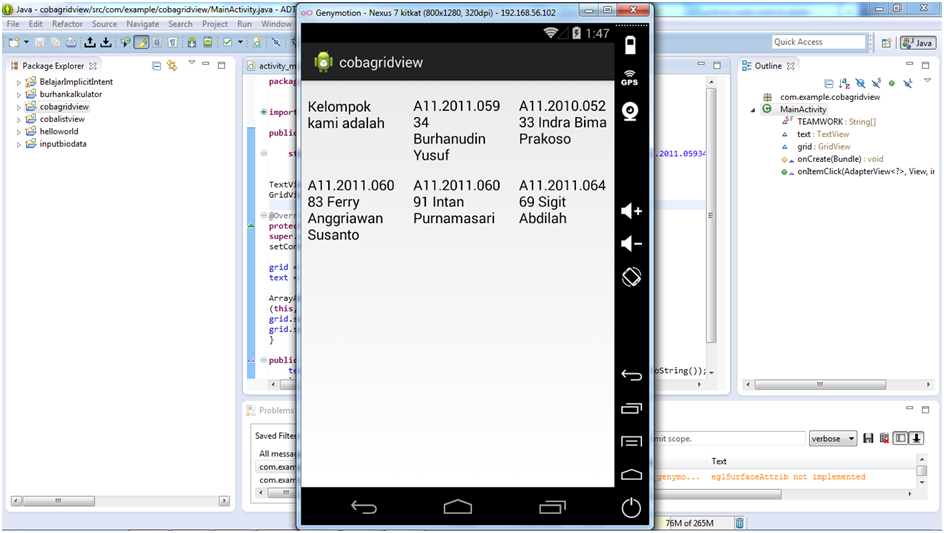Tap the cobagridview Android app icon
Image resolution: width=944 pixels, height=533 pixels.
click(x=323, y=62)
